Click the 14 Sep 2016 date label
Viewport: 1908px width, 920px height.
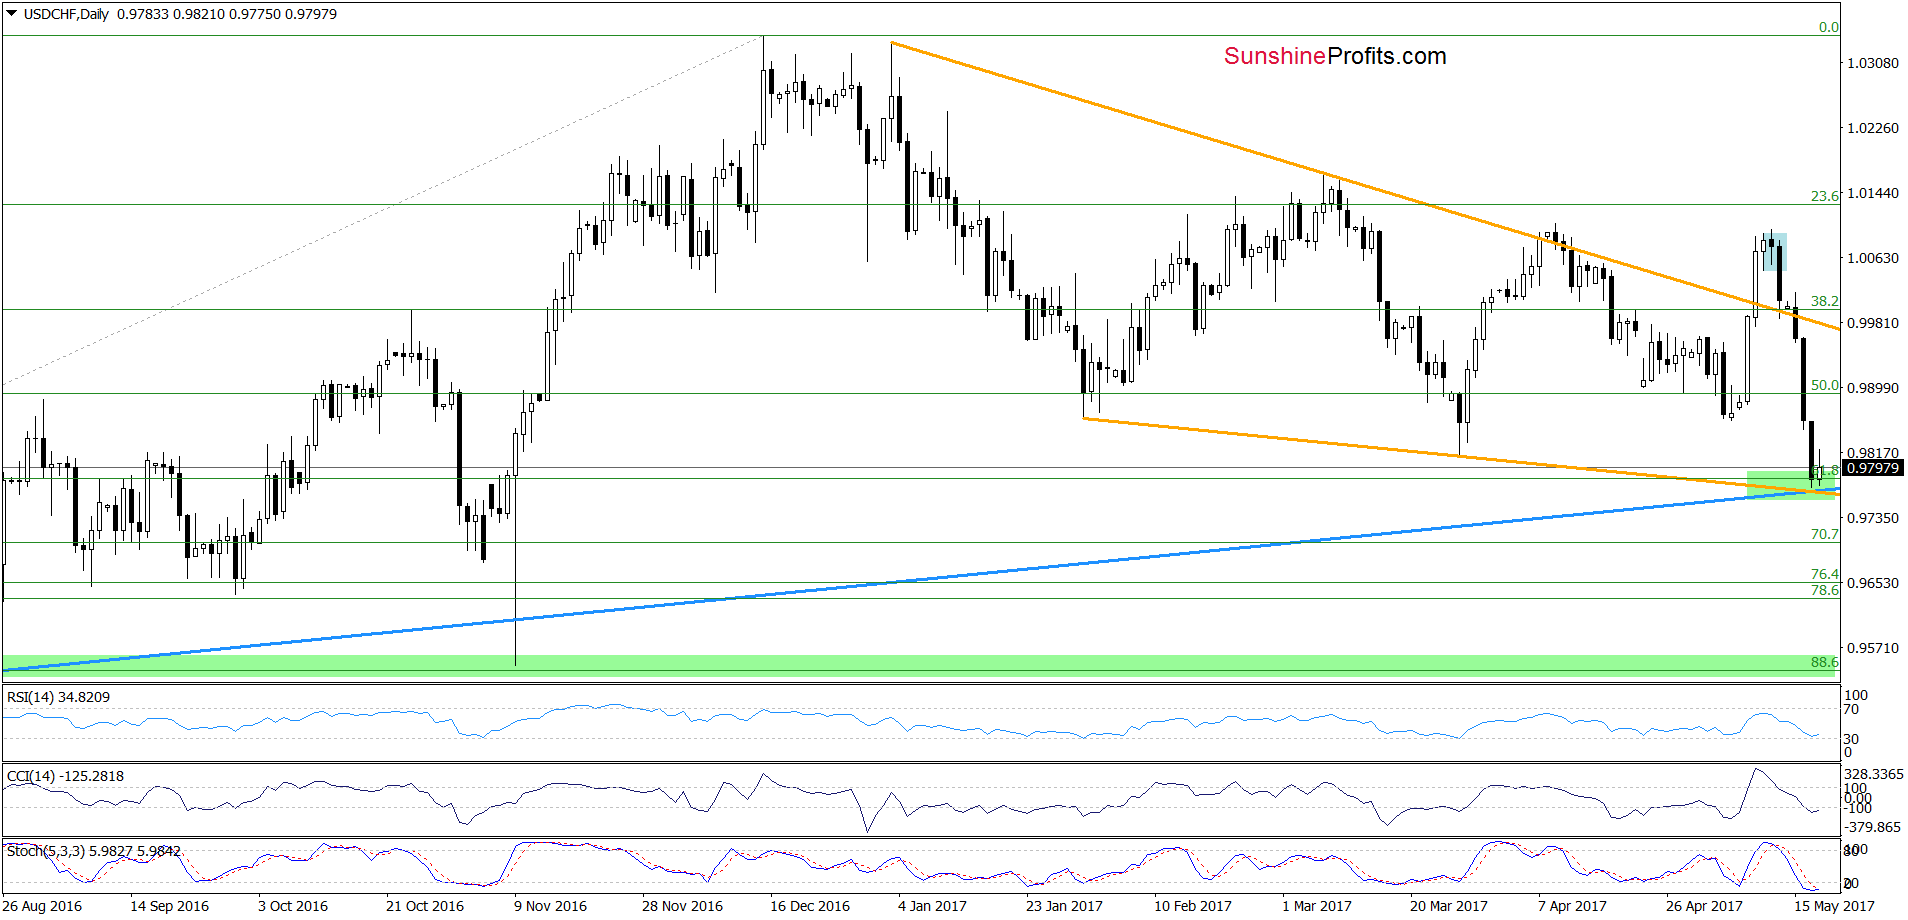[169, 906]
